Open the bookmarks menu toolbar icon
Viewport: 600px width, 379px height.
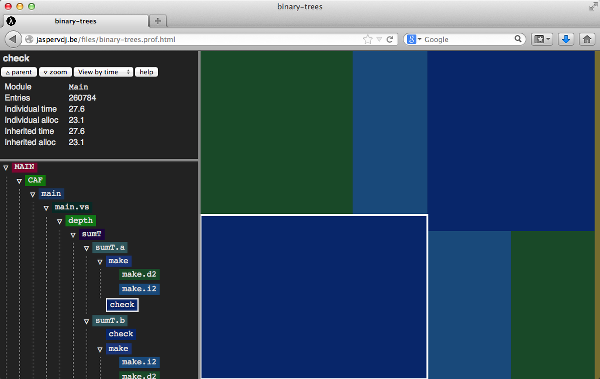[541, 39]
